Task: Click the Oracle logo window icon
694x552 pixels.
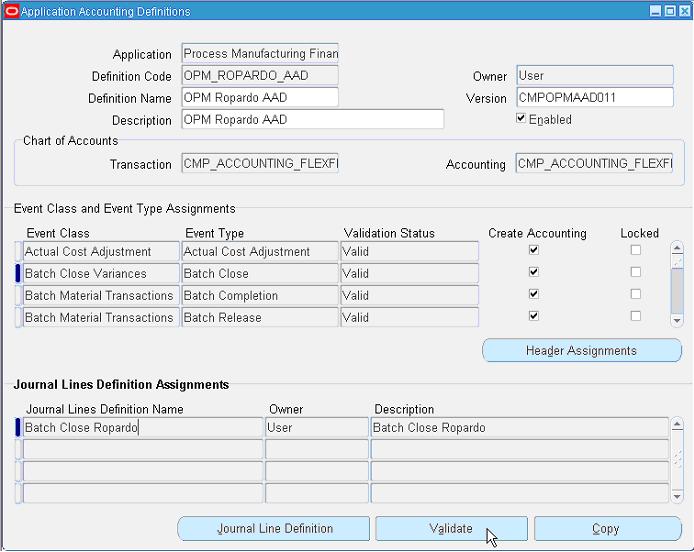Action: click(12, 11)
